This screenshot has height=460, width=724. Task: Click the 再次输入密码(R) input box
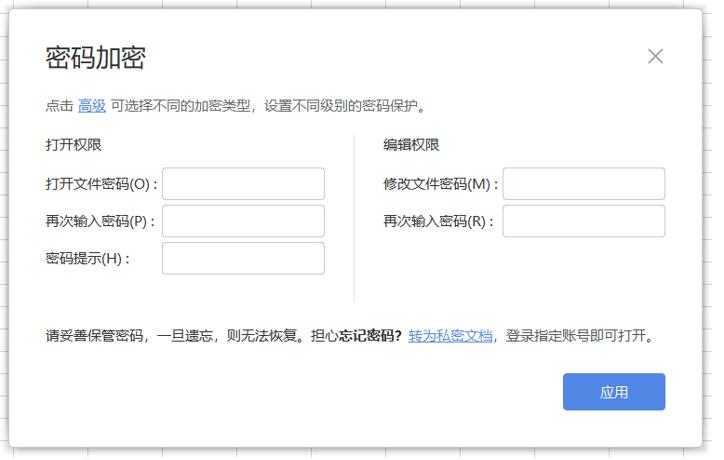[x=583, y=221]
